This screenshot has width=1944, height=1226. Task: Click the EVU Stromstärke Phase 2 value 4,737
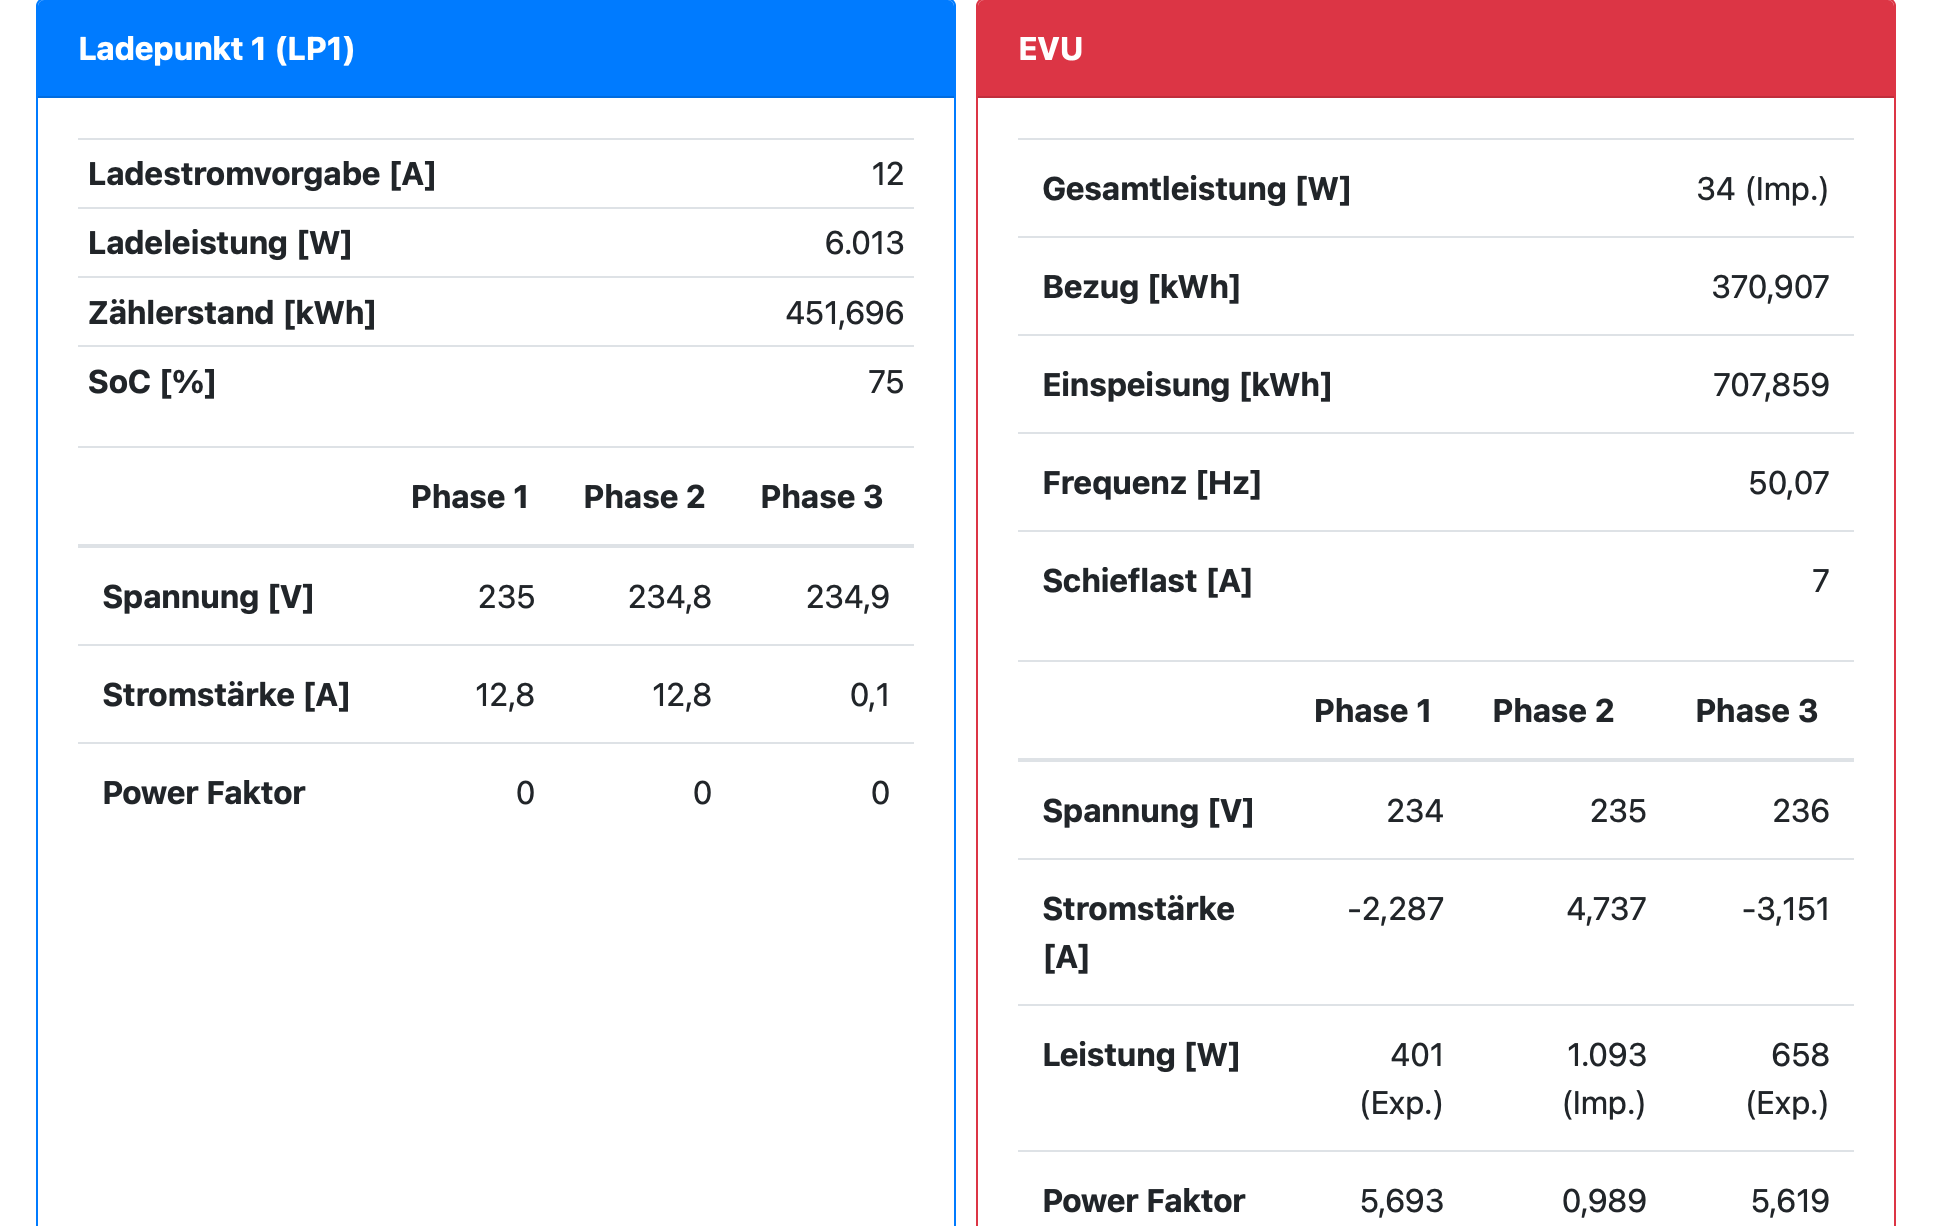point(1606,909)
